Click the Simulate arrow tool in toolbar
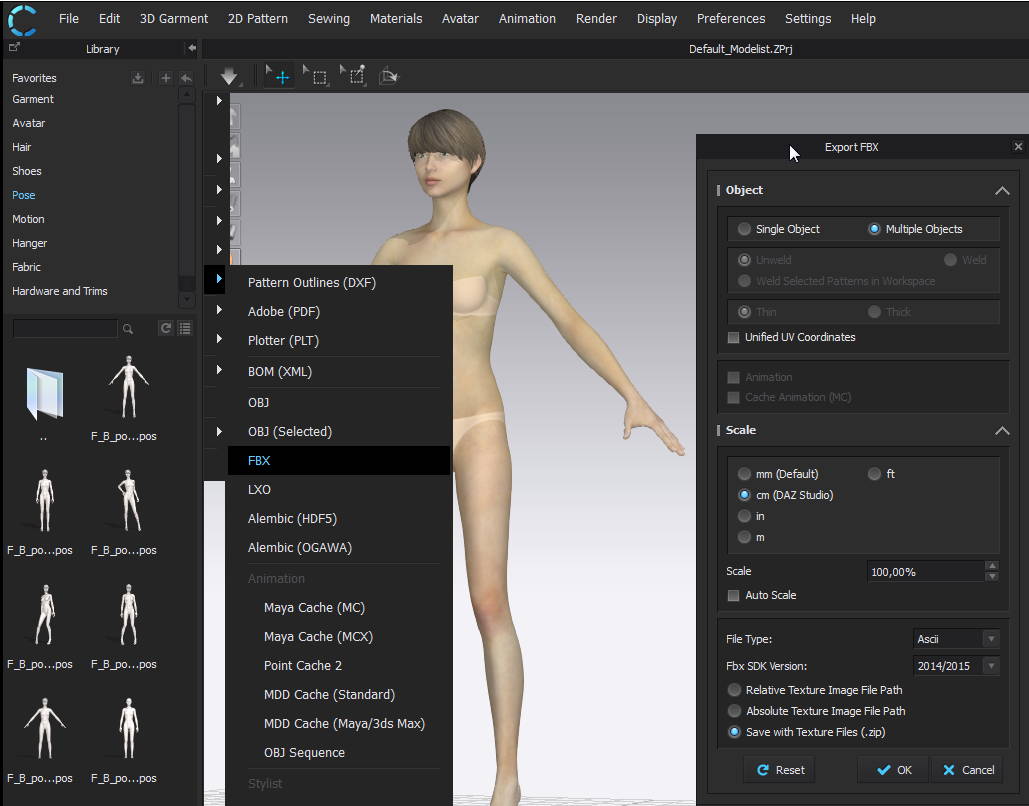 pyautogui.click(x=230, y=77)
